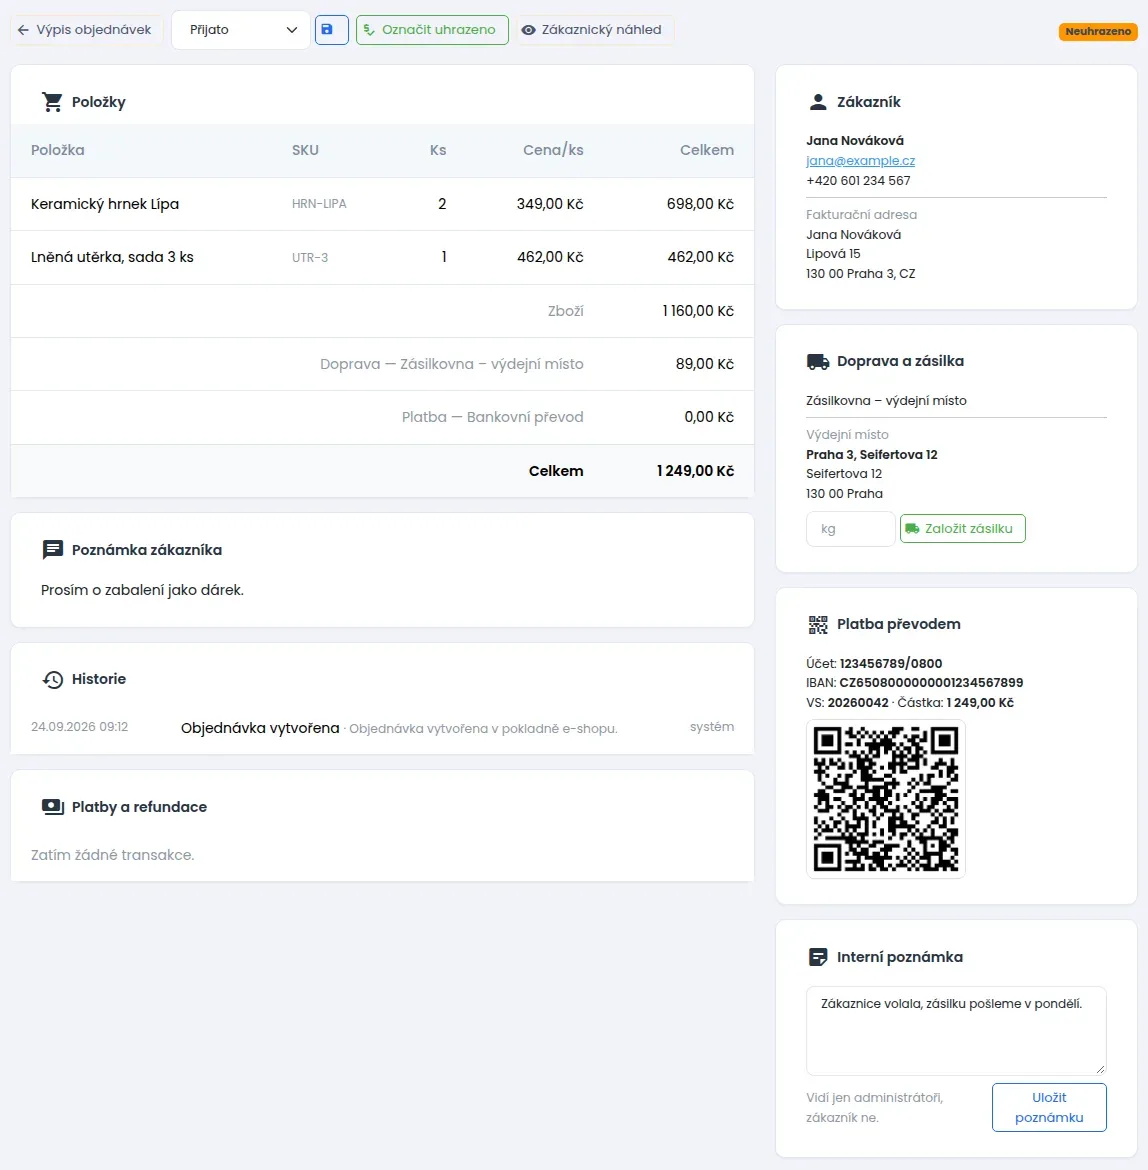Click the note icon beside Interní poznámka
This screenshot has width=1148, height=1170.
818,957
